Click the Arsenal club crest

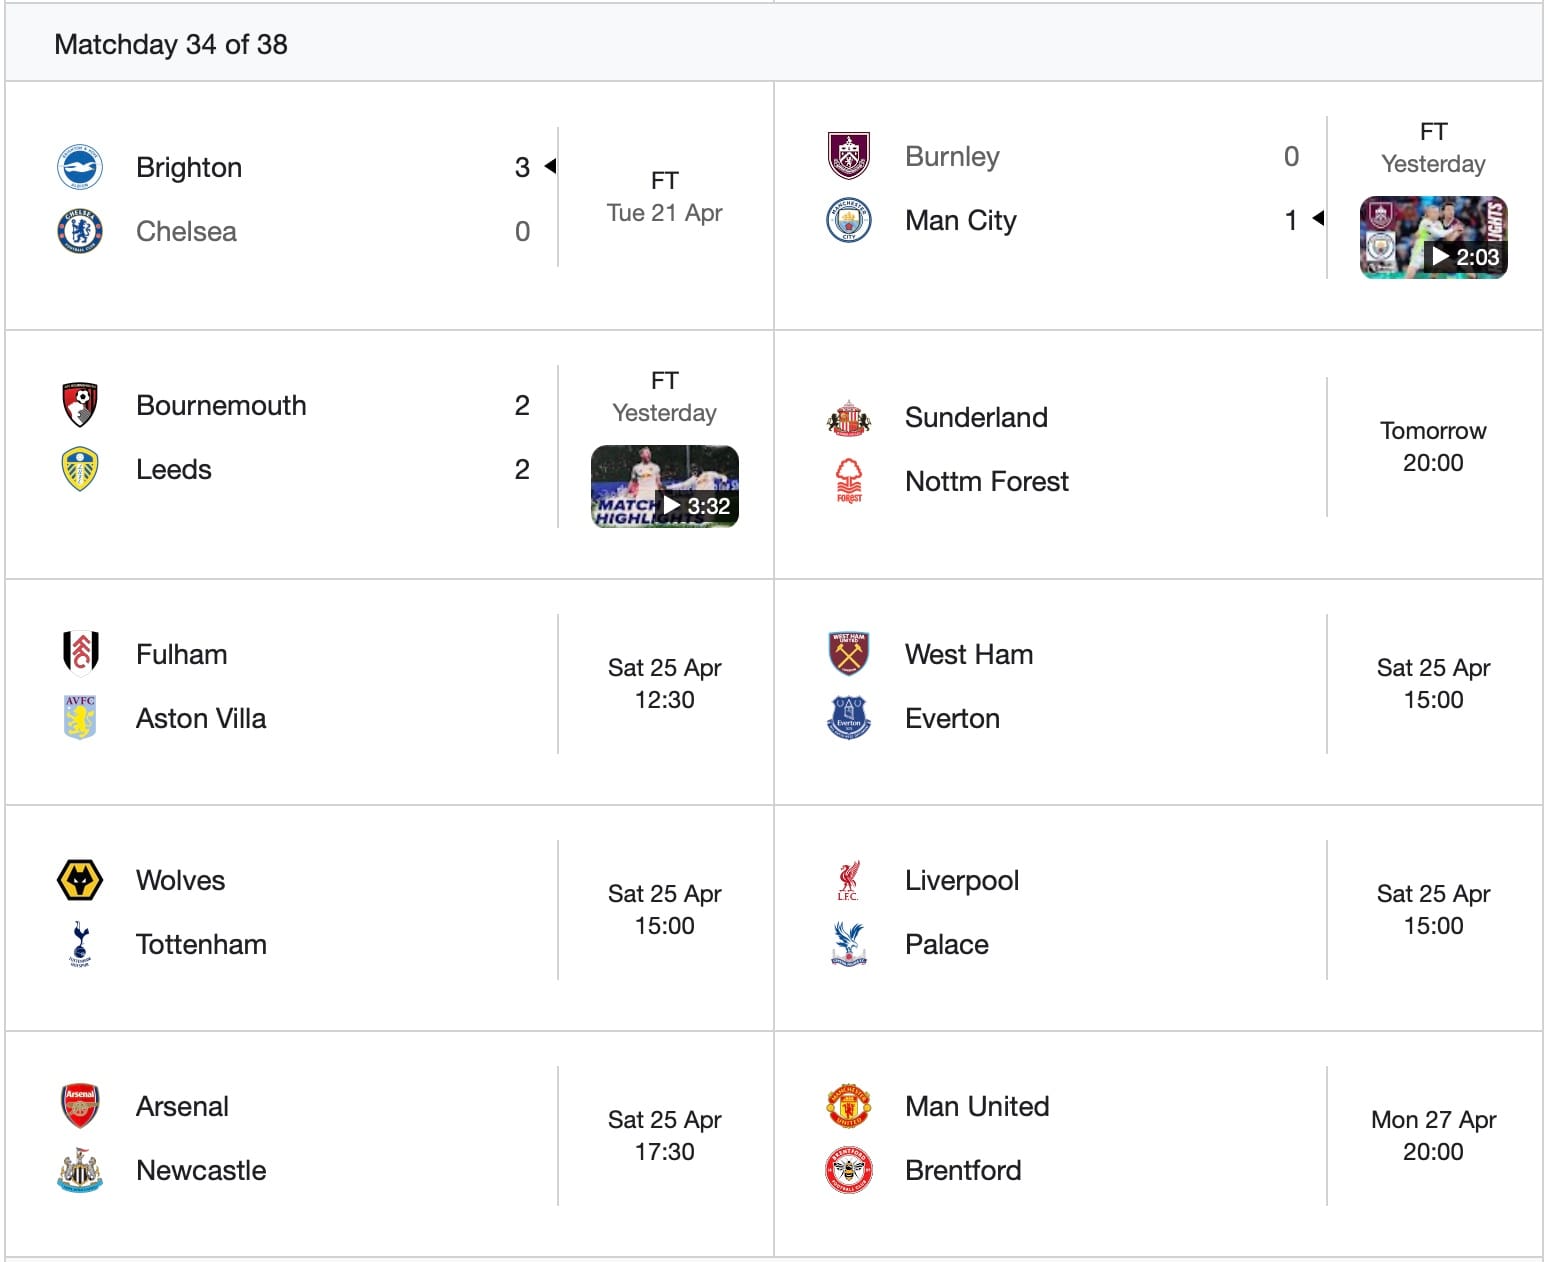pyautogui.click(x=80, y=1106)
